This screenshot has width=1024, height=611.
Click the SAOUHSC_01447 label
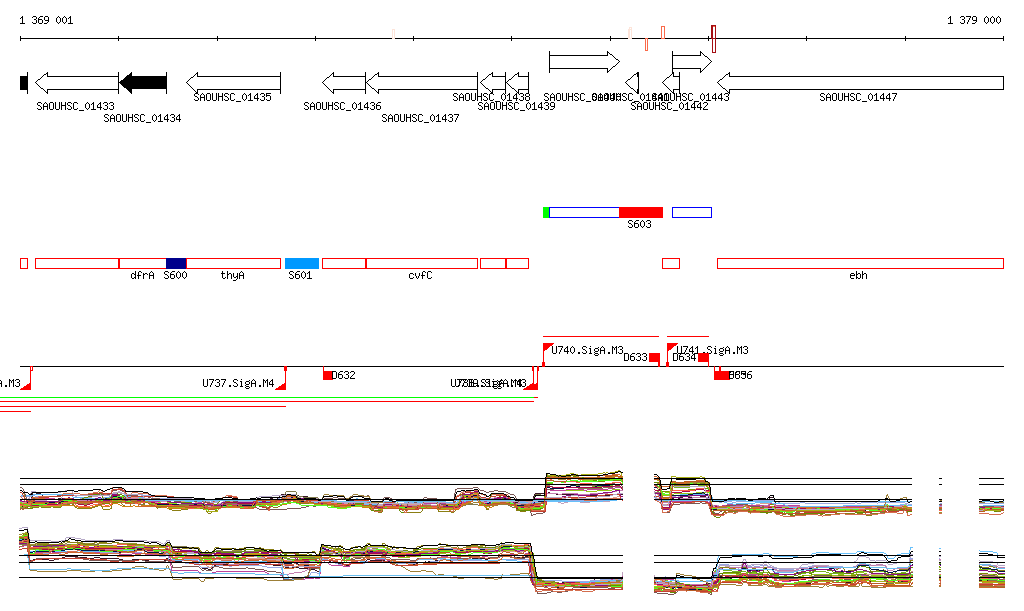coord(858,97)
